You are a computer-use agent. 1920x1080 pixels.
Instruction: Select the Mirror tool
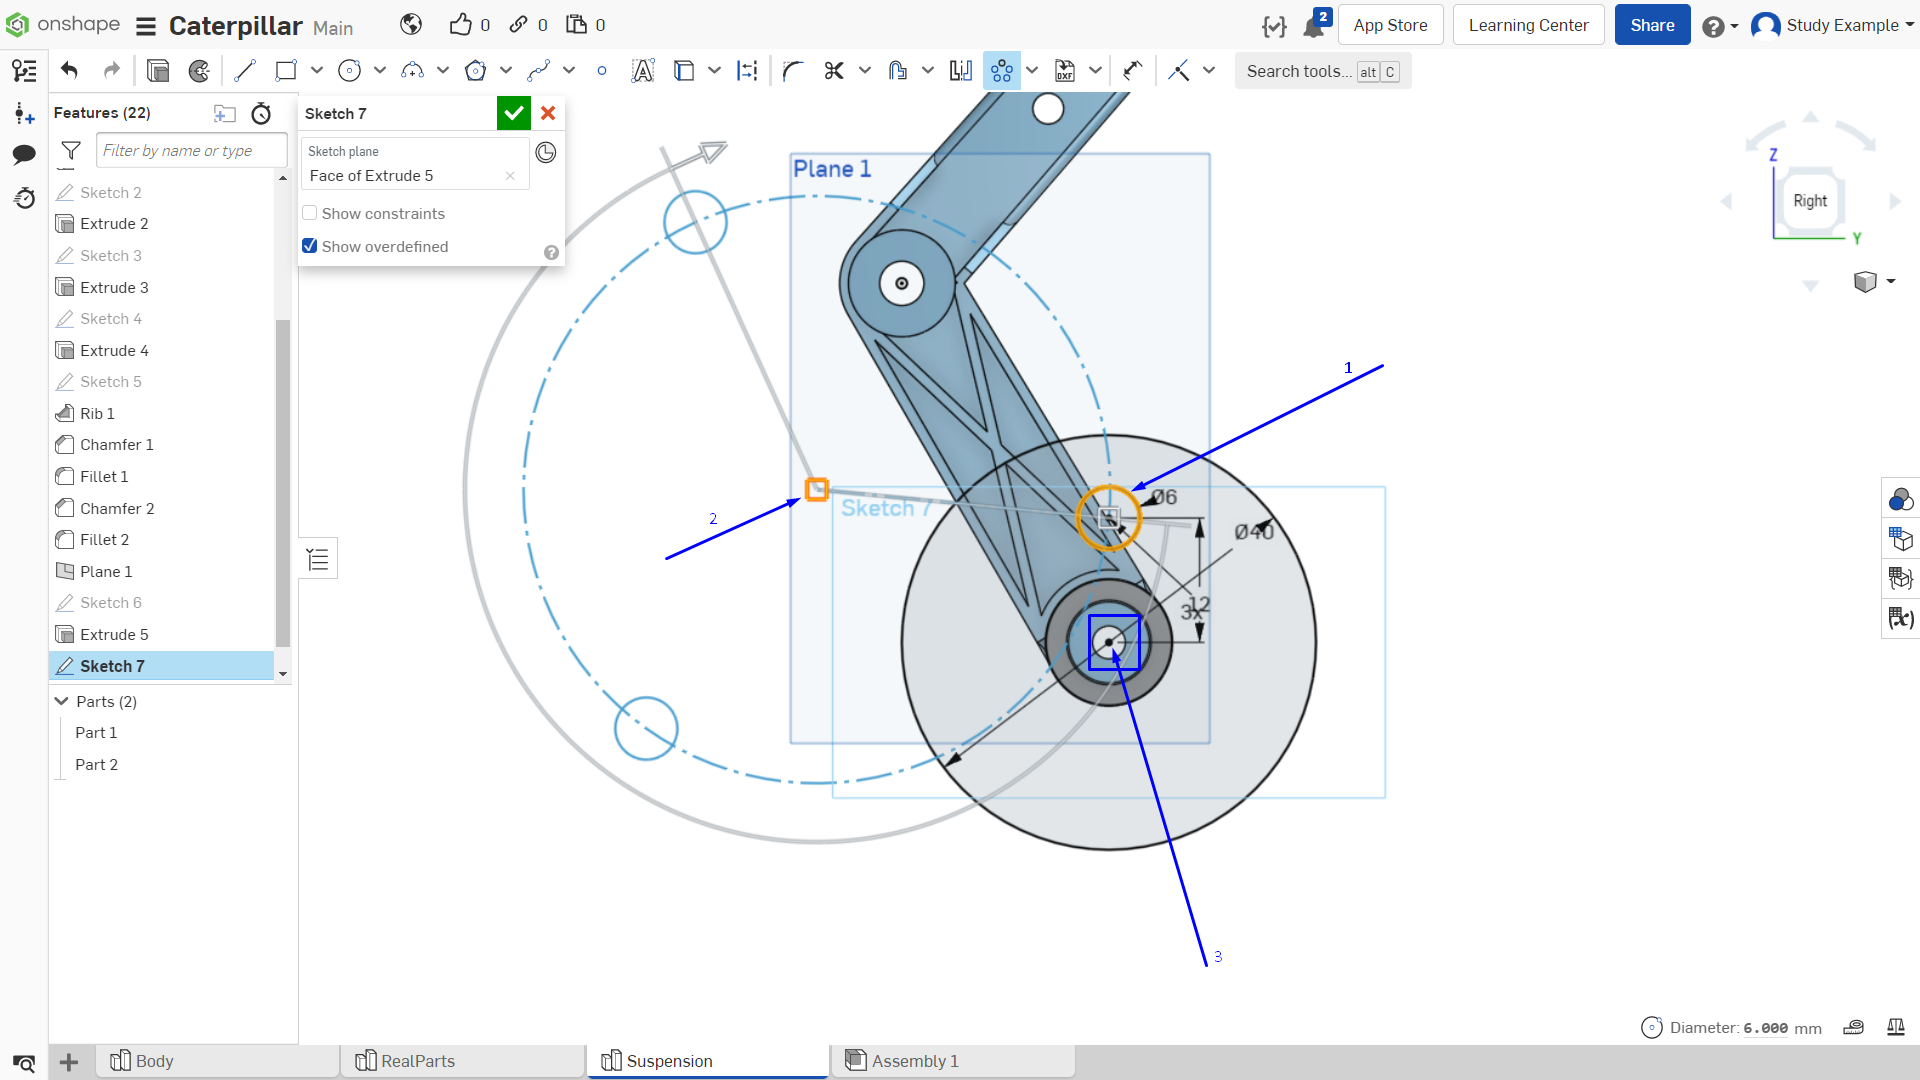point(961,71)
